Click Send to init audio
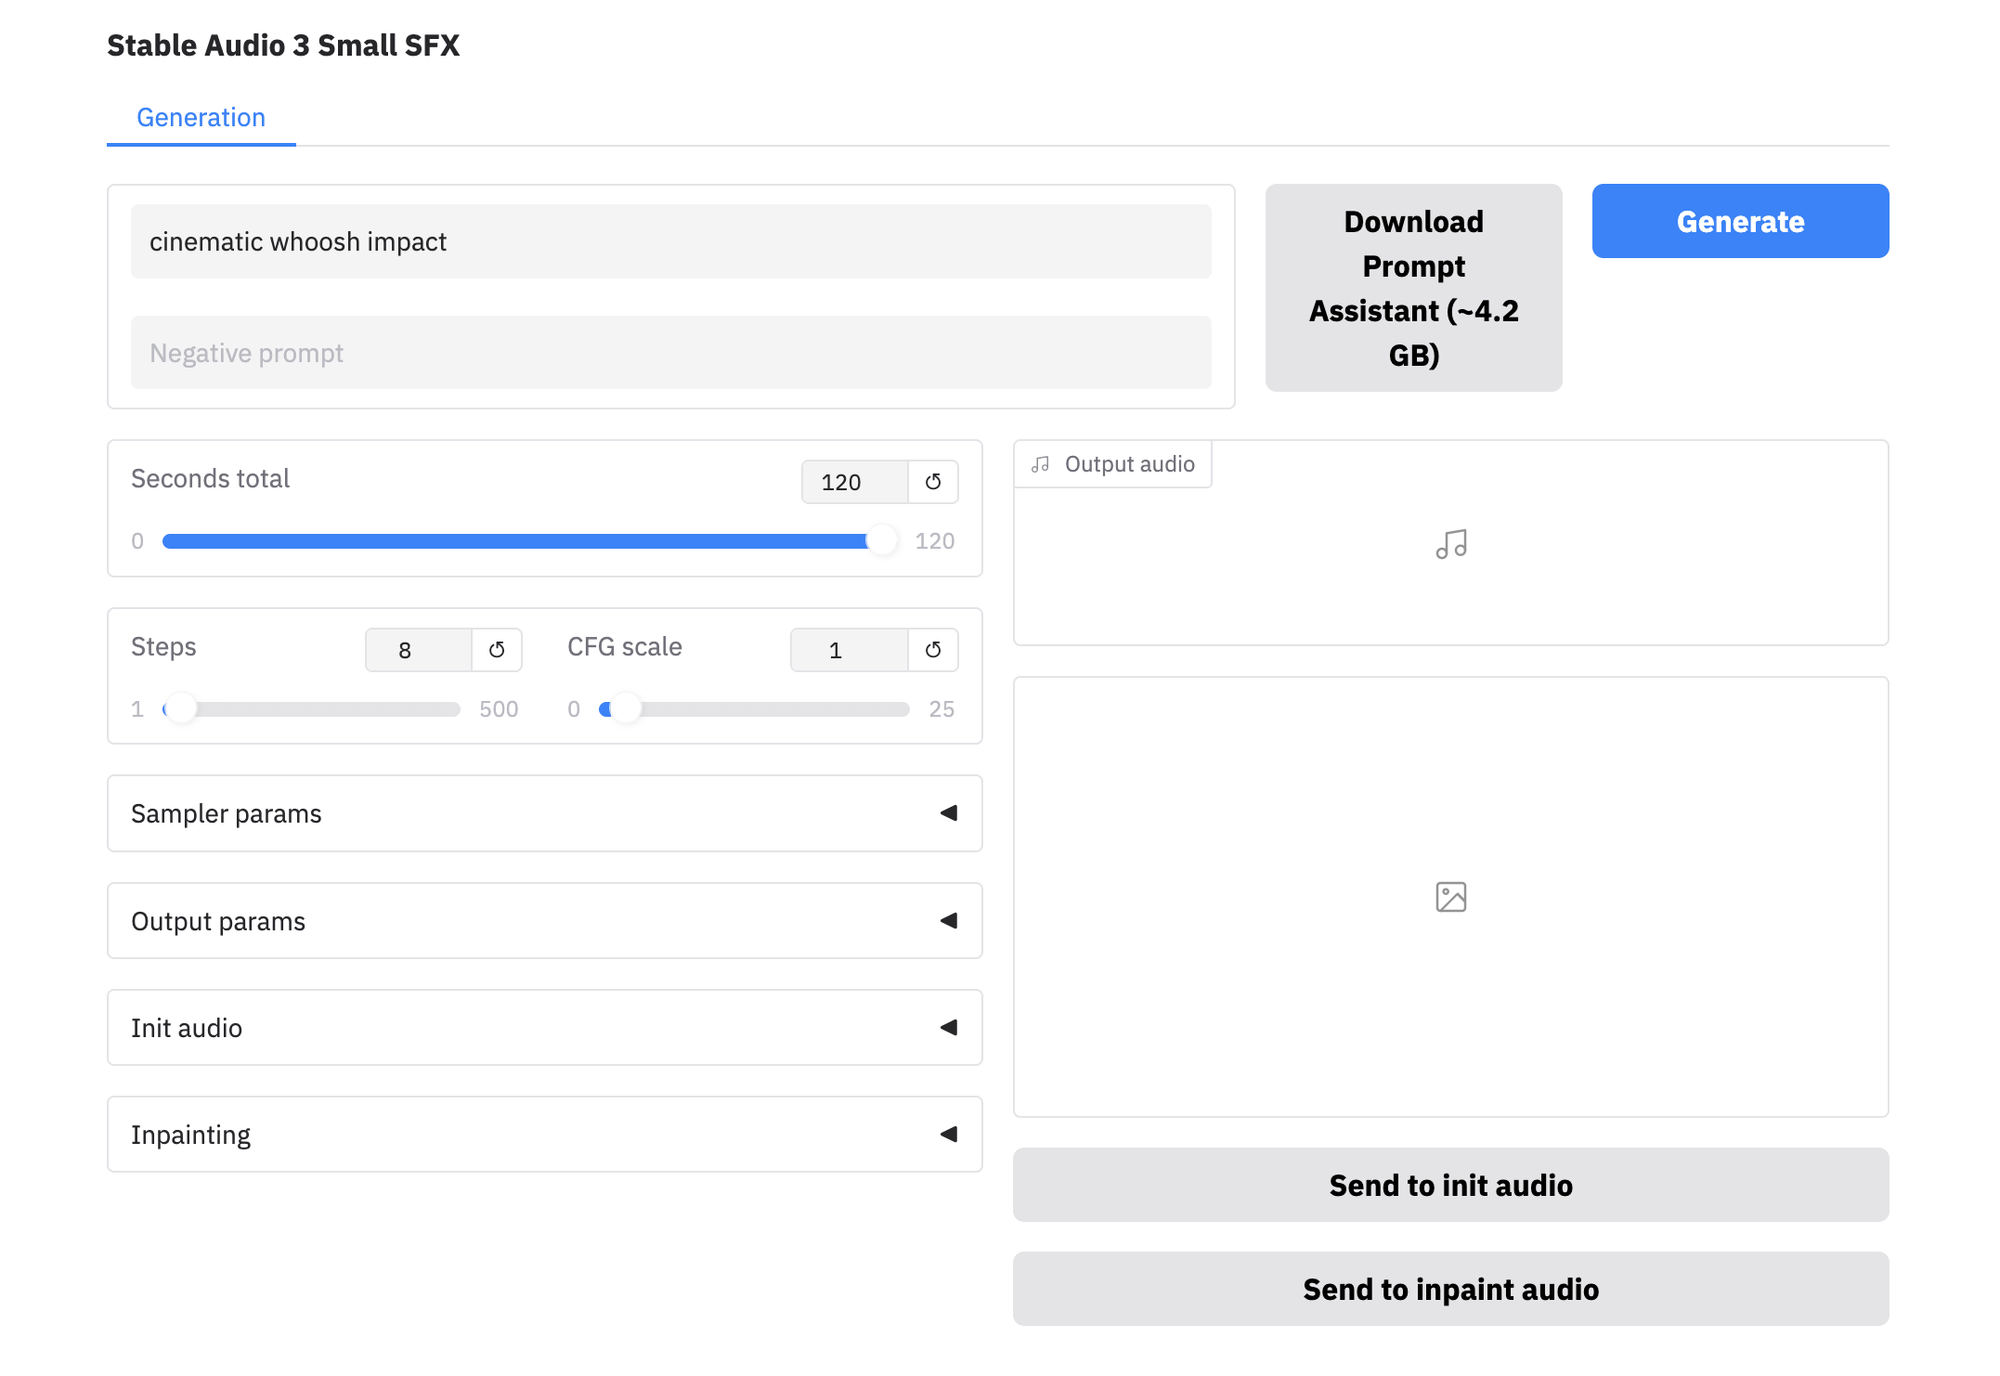The width and height of the screenshot is (2000, 1376). (x=1451, y=1185)
